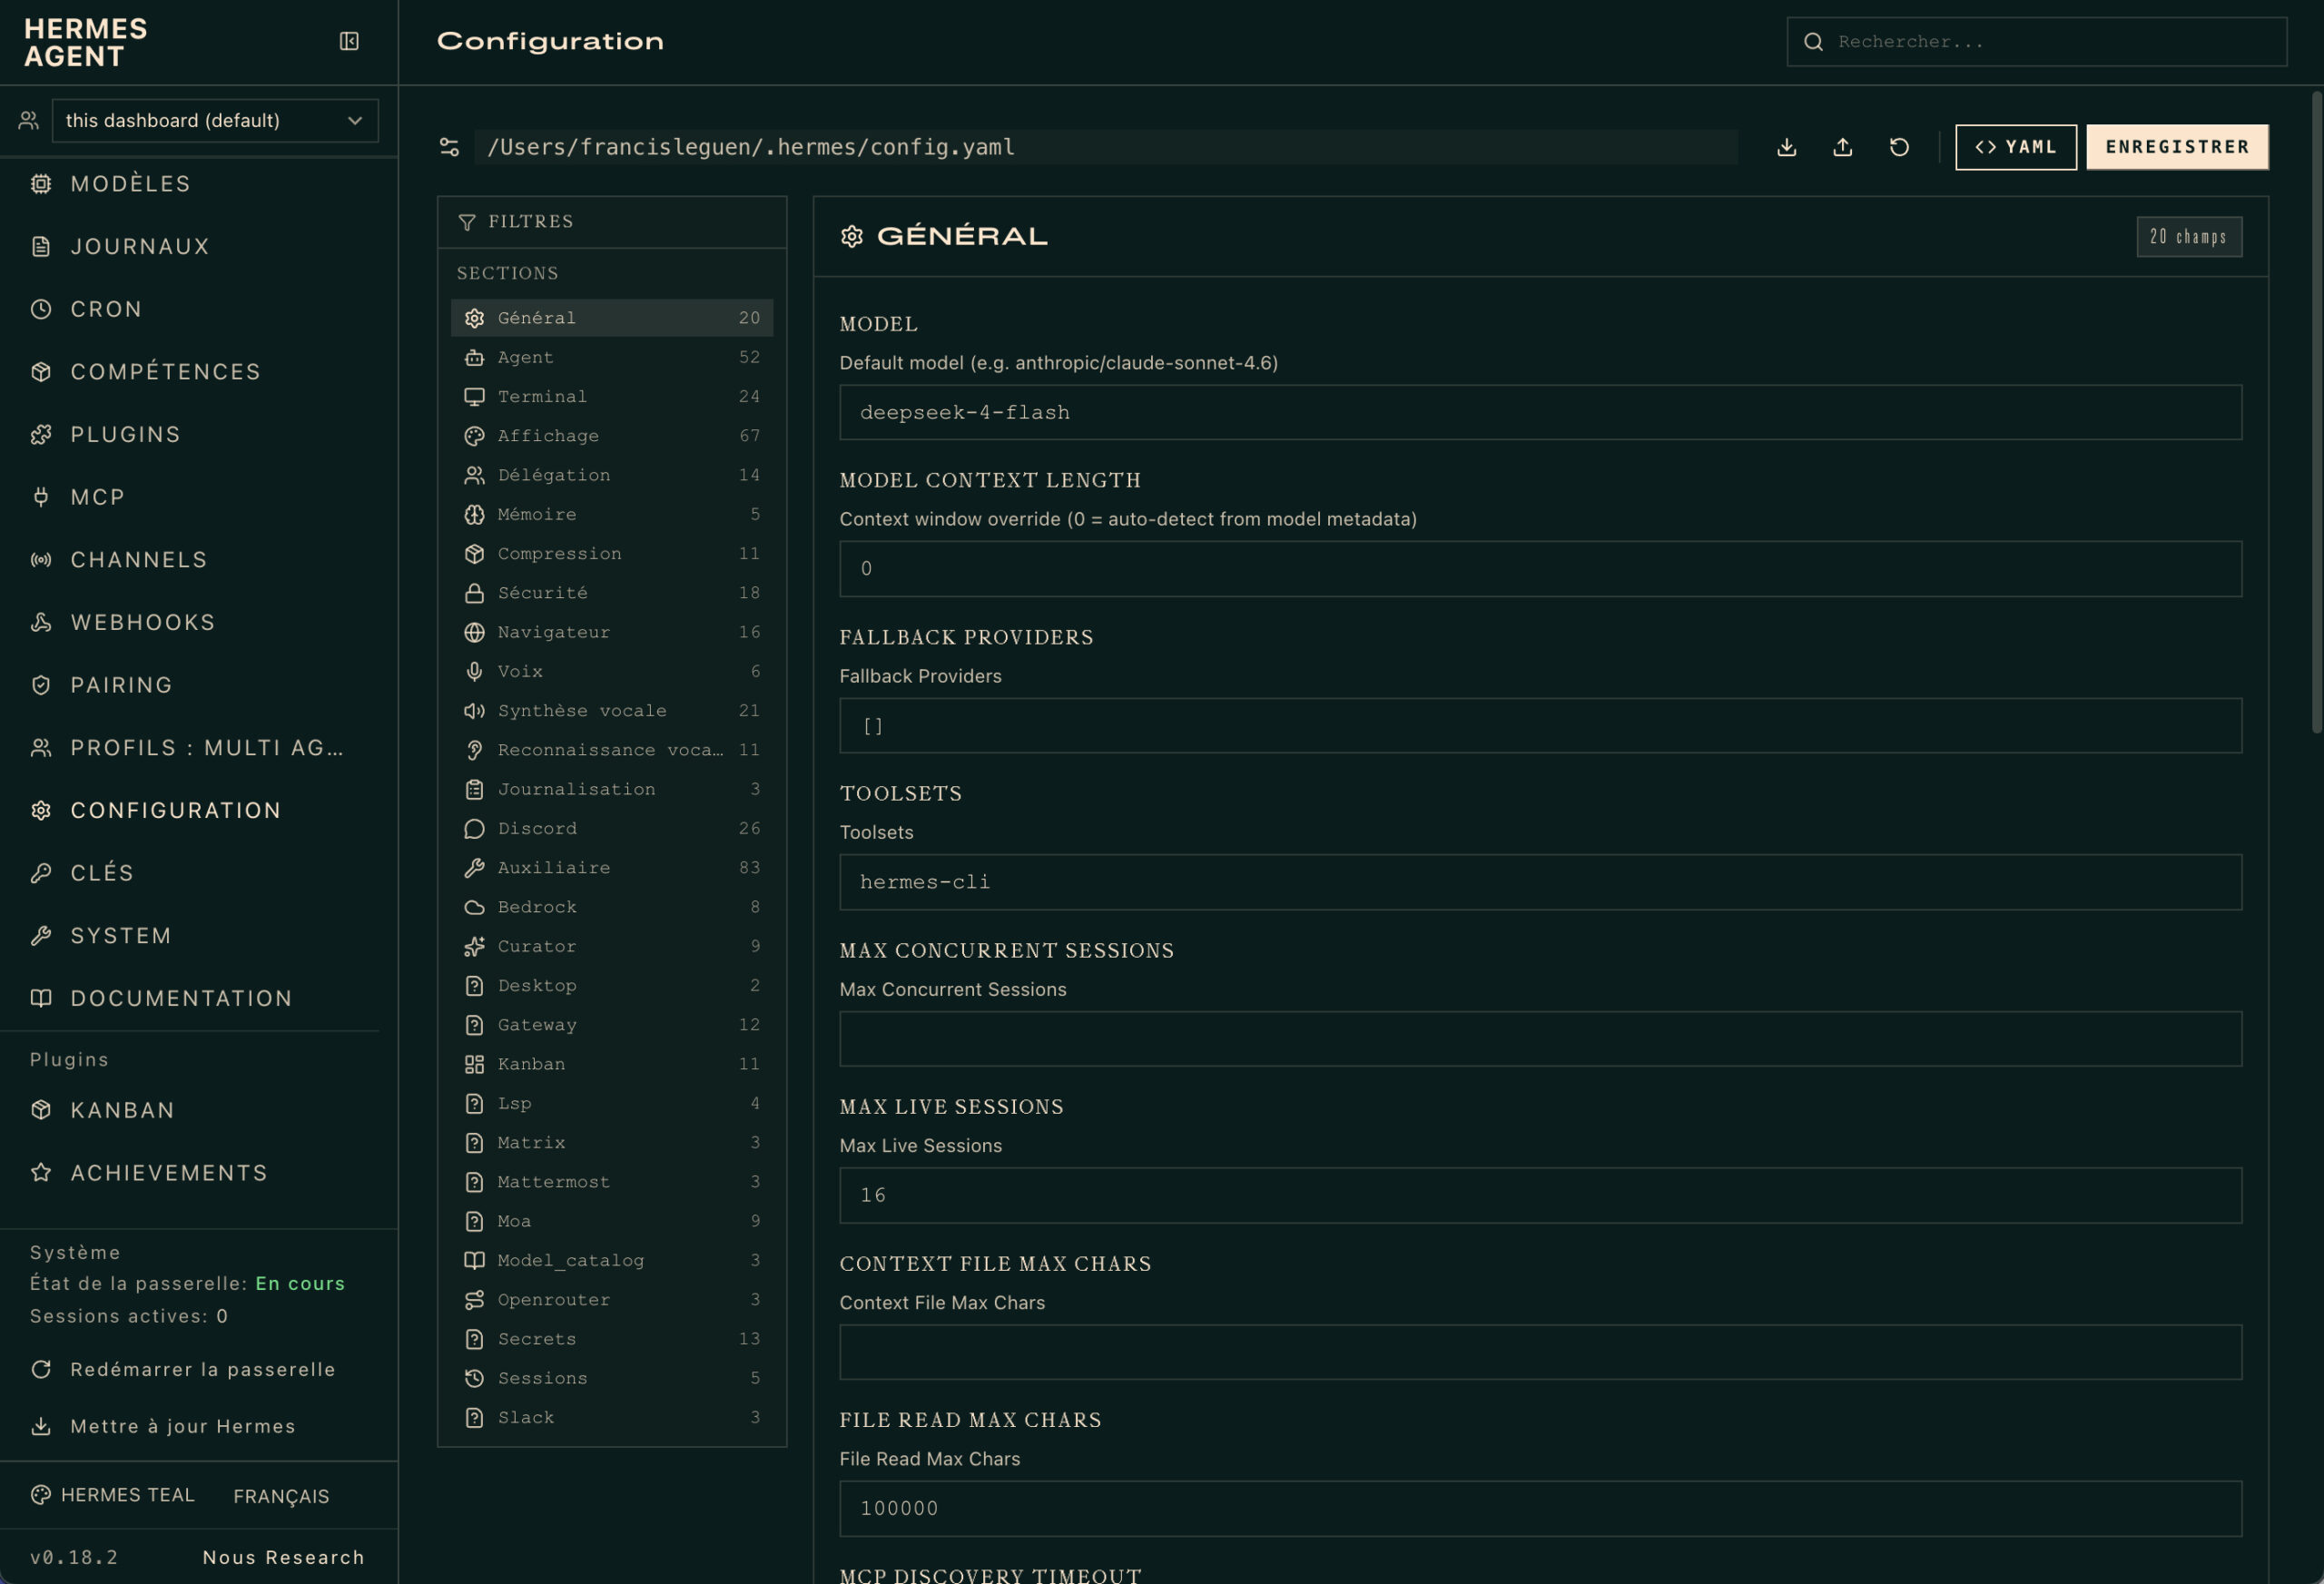Click the Model Context Length field
Viewport: 2324px width, 1584px height.
(x=1540, y=569)
